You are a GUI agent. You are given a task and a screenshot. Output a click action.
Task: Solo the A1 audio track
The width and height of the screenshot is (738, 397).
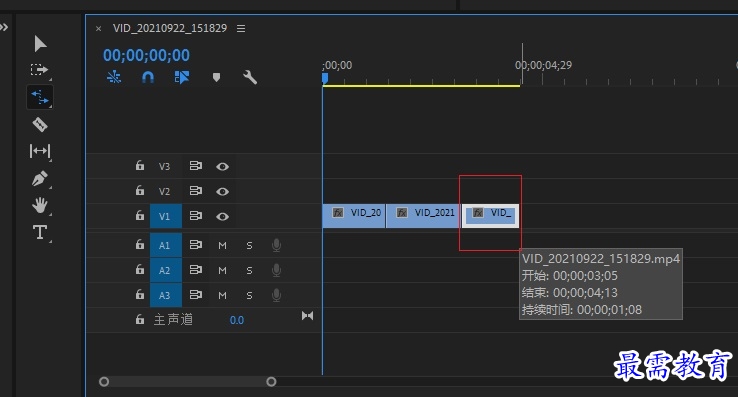[249, 245]
